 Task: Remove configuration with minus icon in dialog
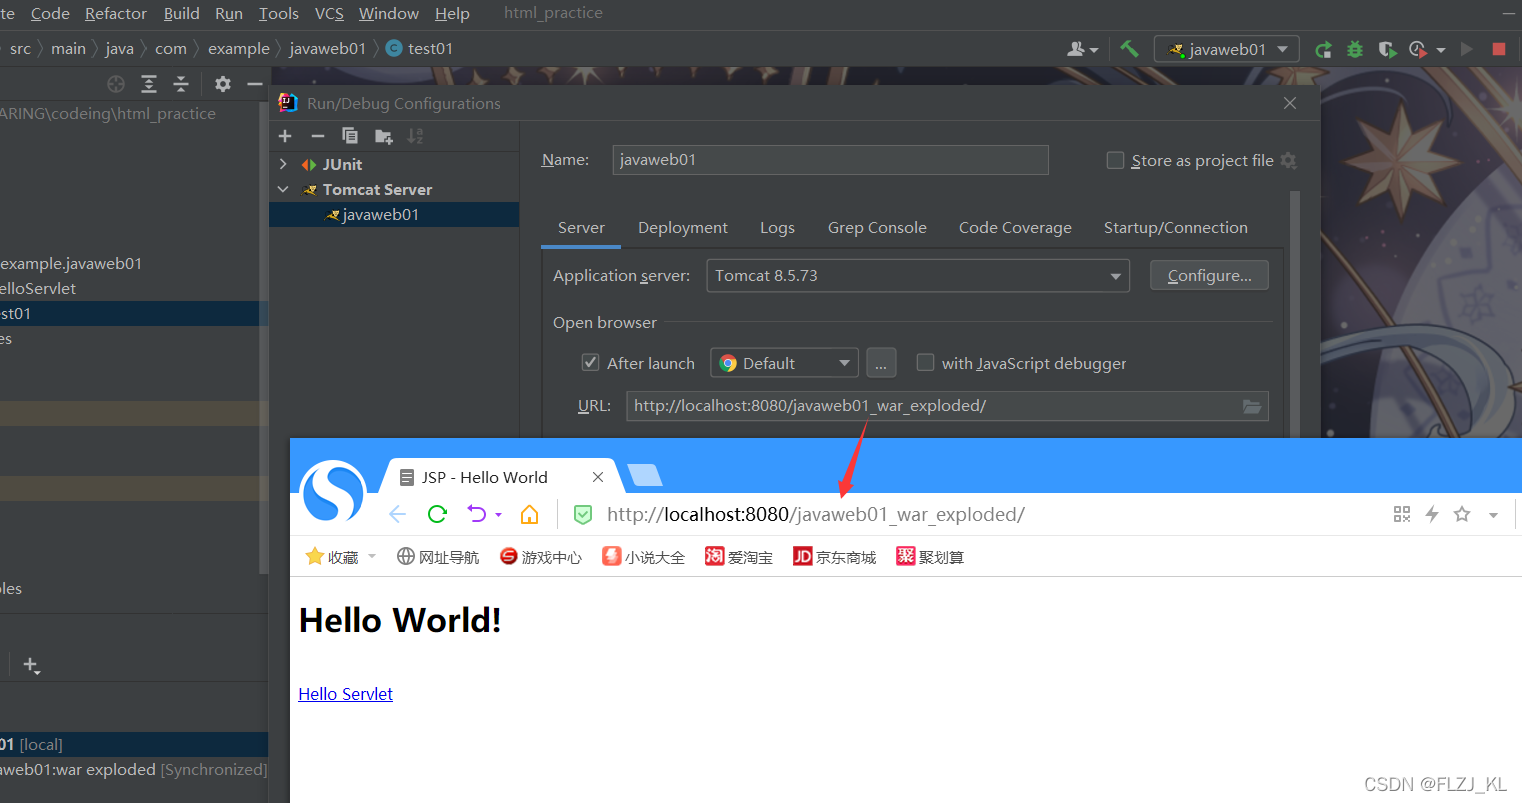click(318, 136)
